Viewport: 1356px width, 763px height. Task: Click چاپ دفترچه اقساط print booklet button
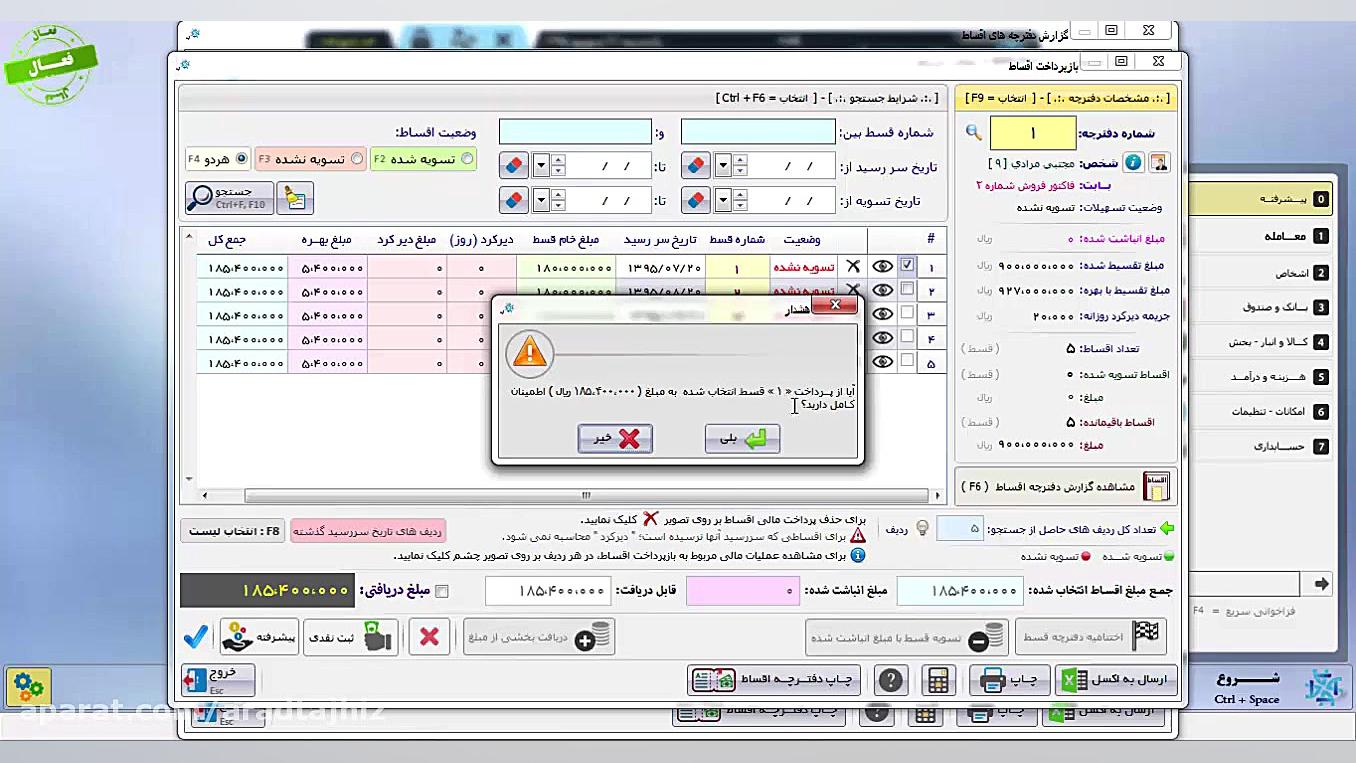point(775,680)
